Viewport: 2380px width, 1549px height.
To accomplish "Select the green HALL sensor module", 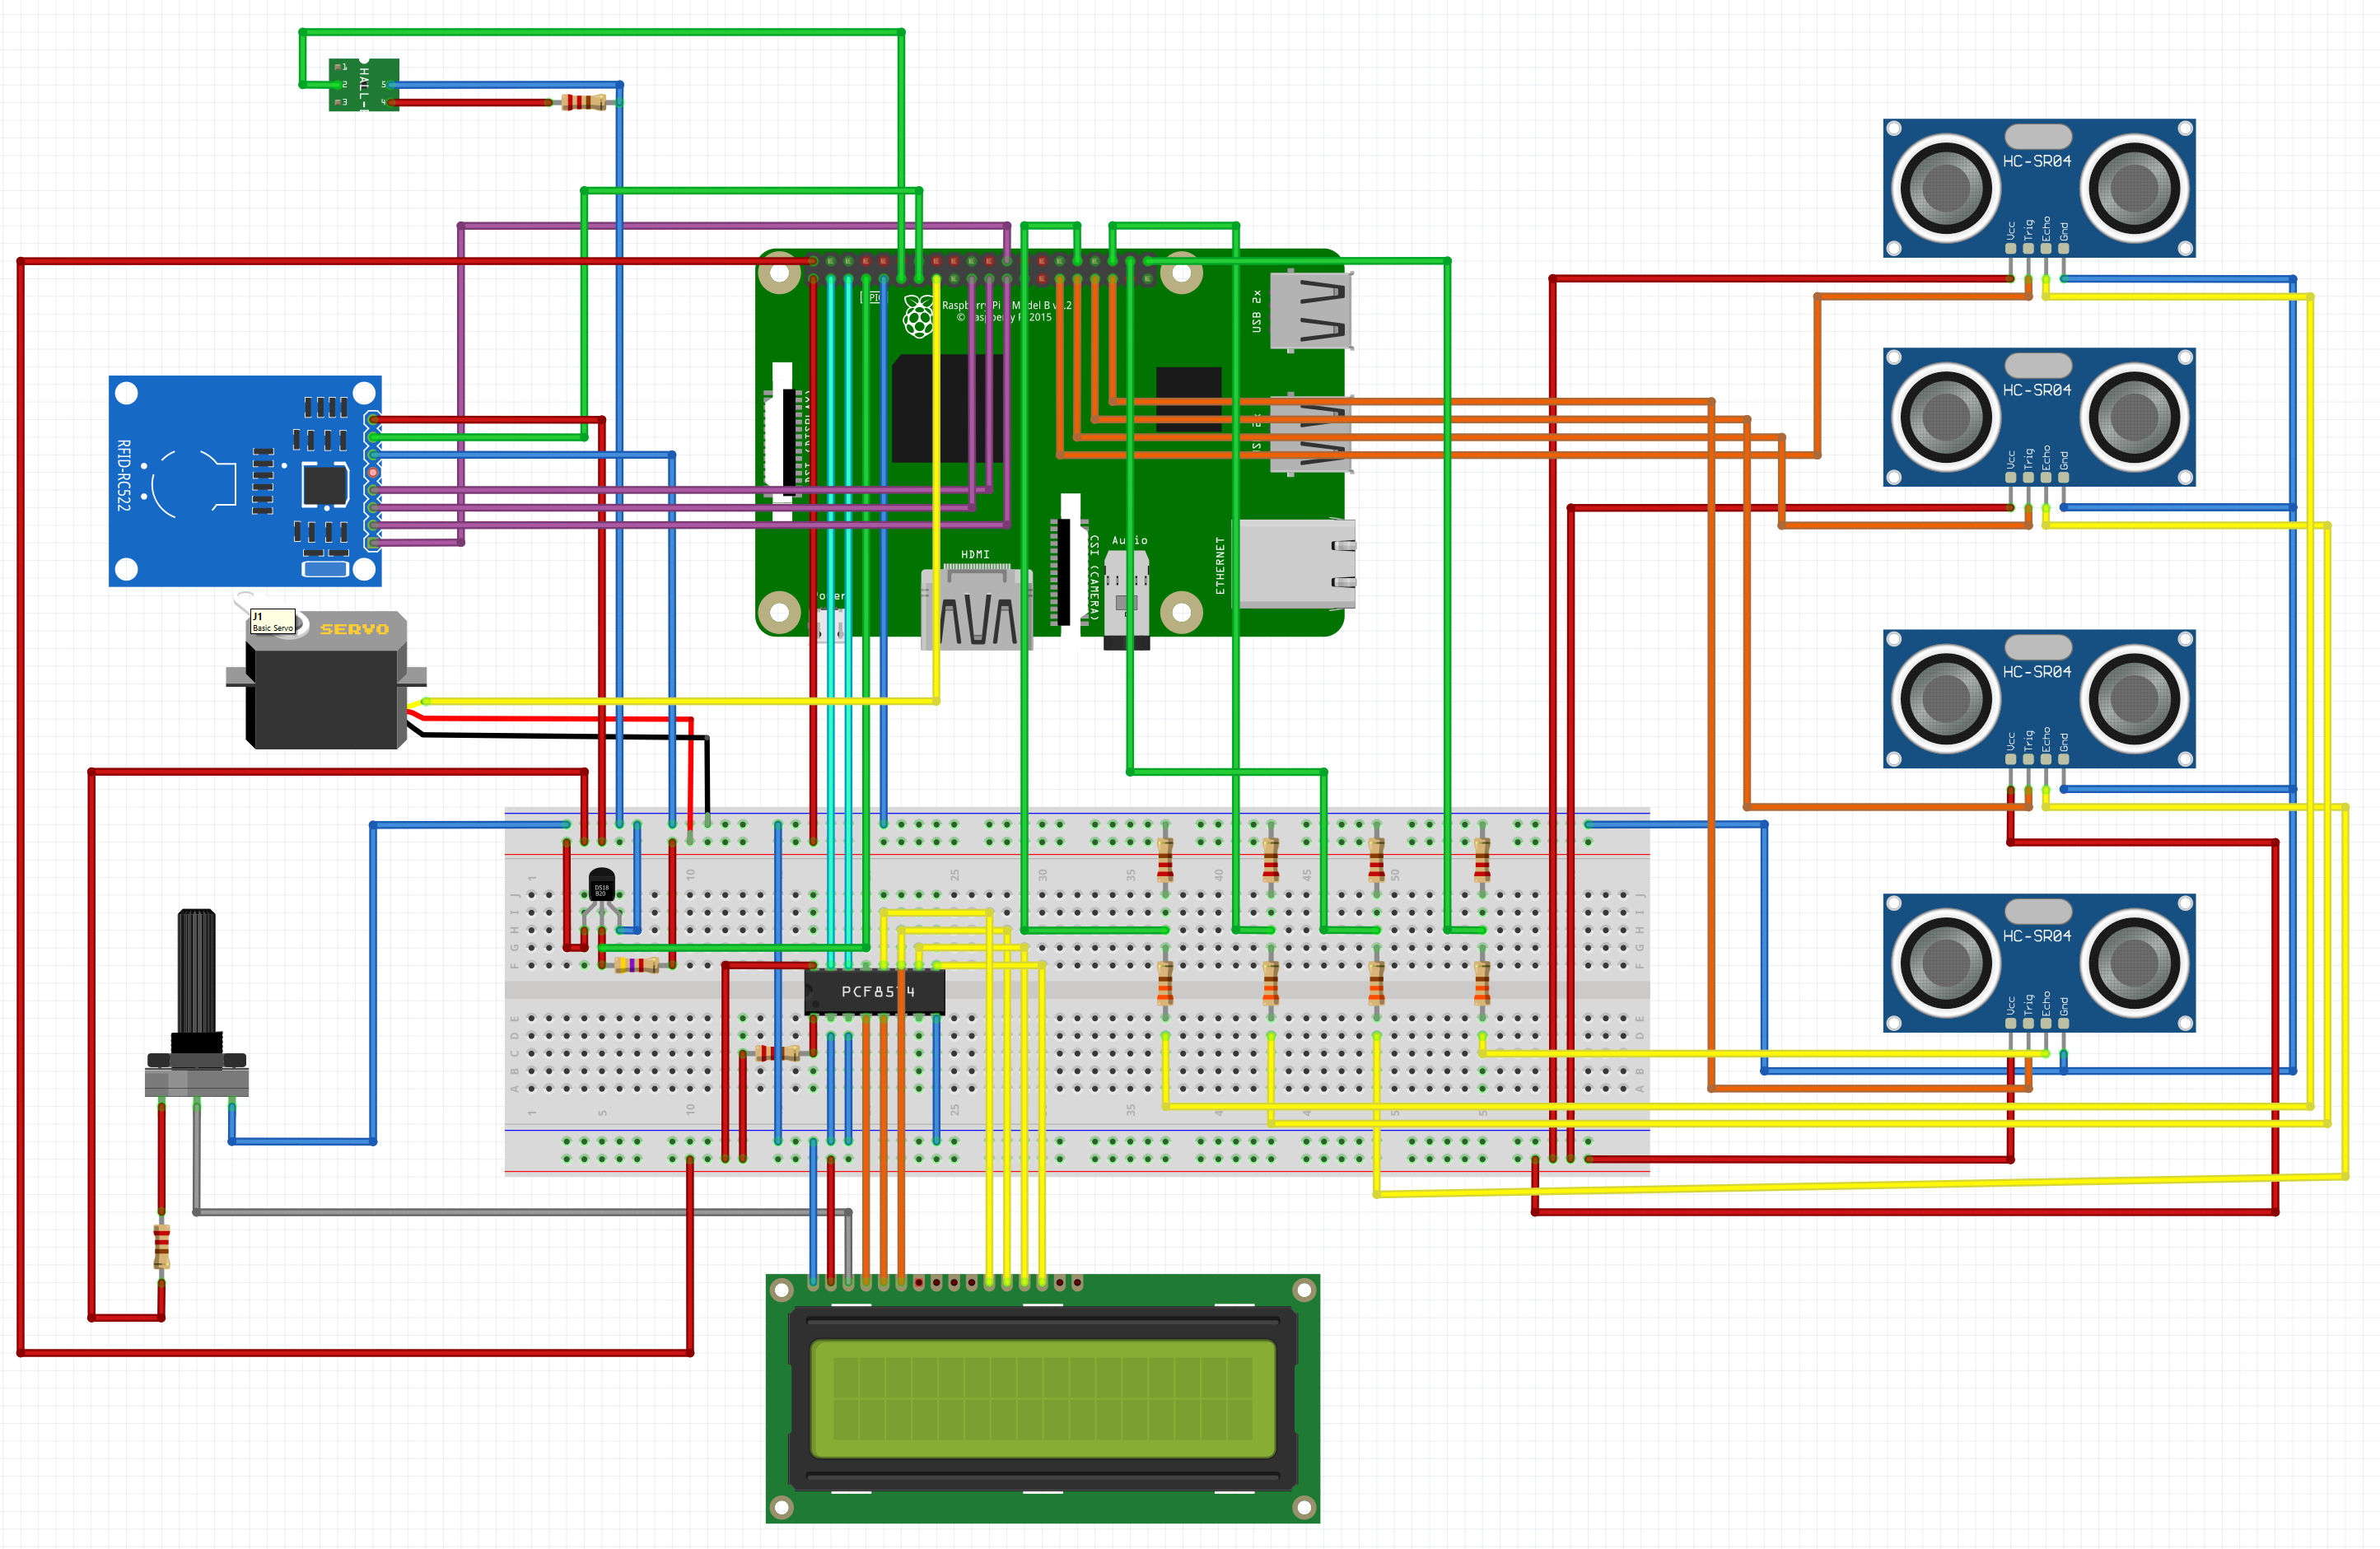I will click(364, 85).
